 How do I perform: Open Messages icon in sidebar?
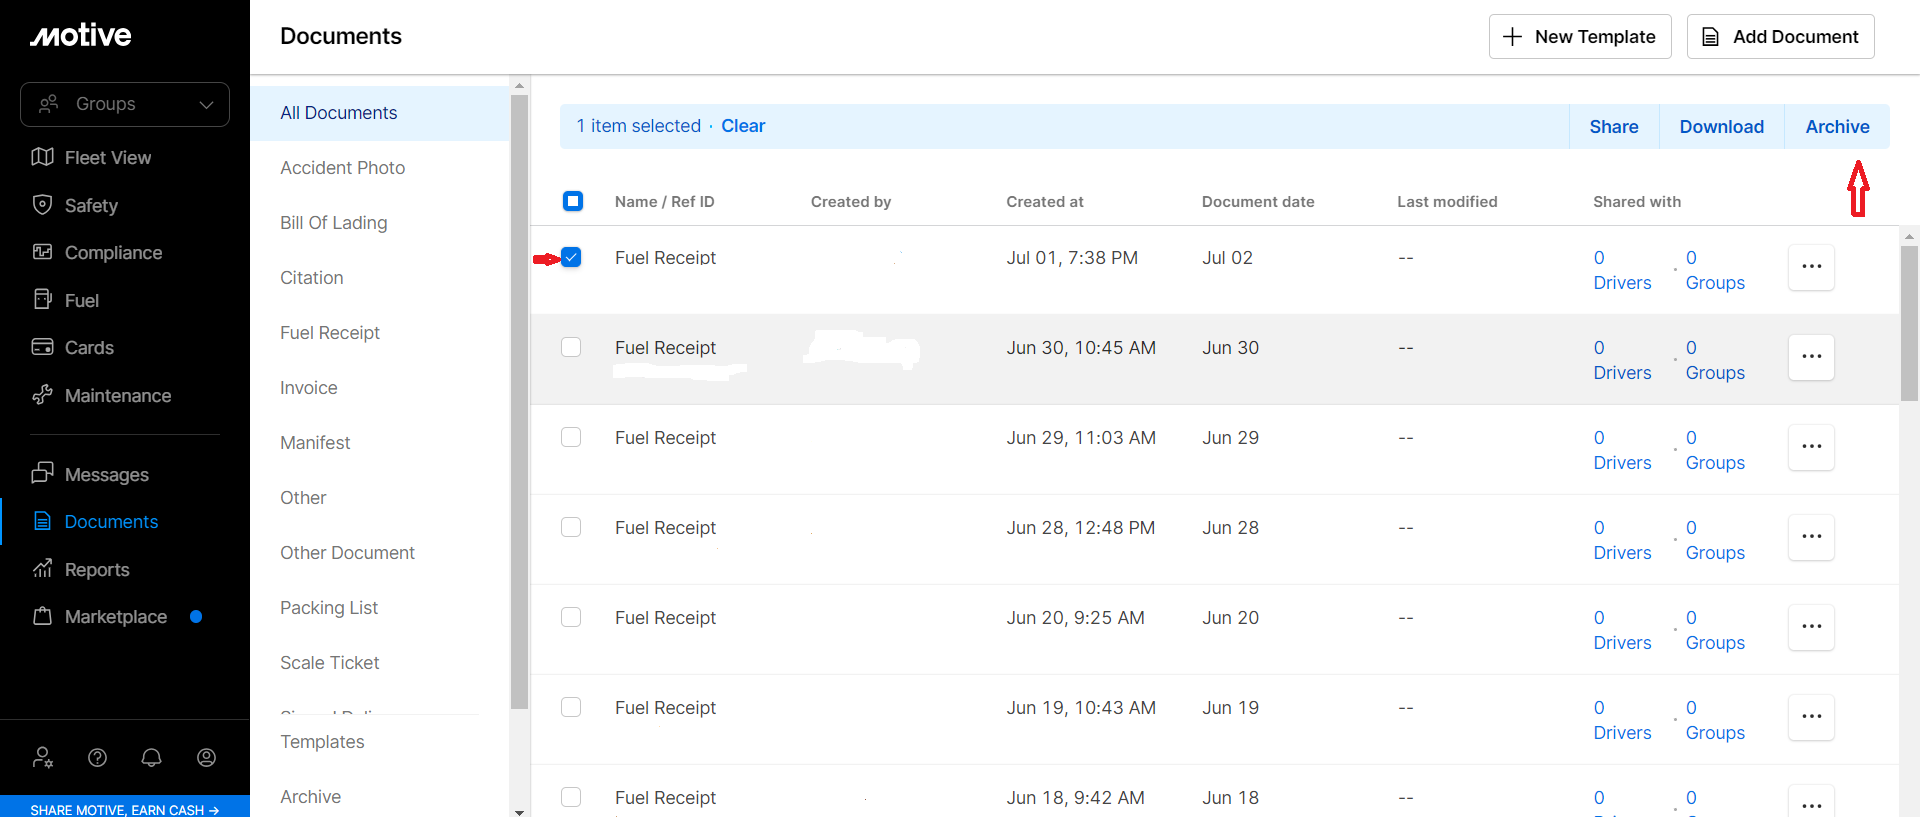pyautogui.click(x=42, y=473)
